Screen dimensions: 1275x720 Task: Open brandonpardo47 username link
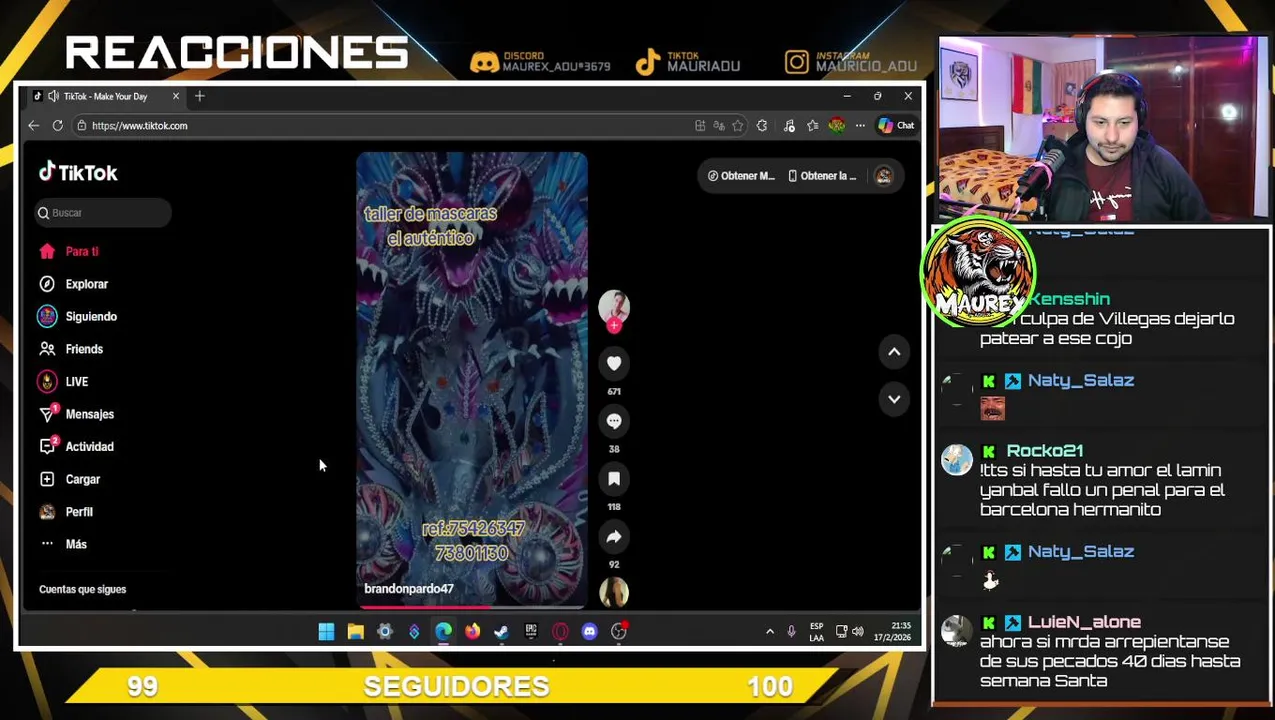[409, 589]
